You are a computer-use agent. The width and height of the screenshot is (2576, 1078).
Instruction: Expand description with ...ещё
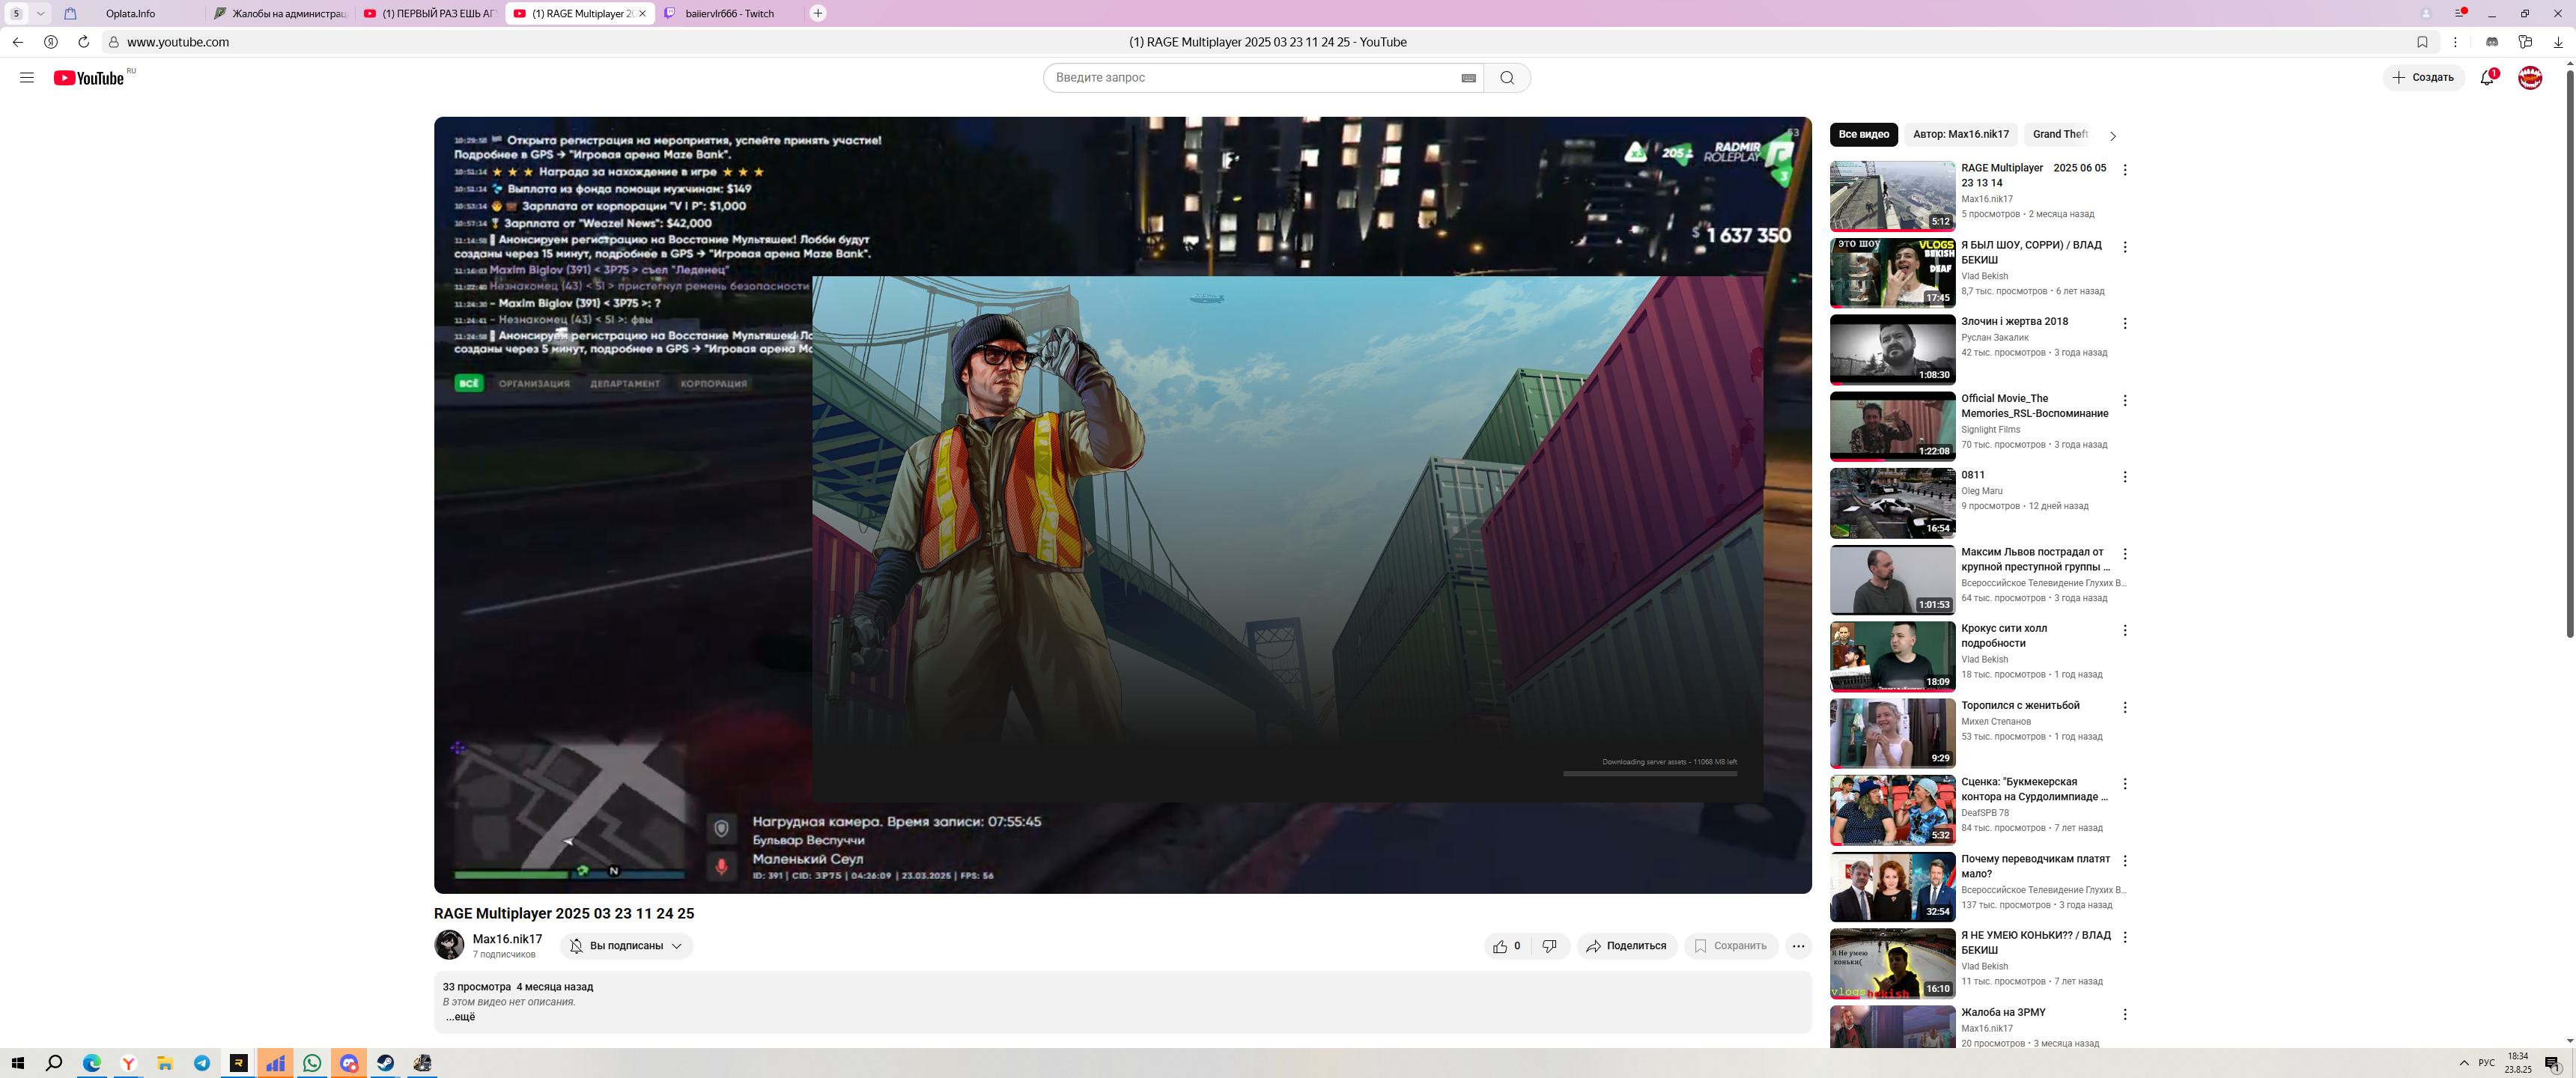coord(460,1017)
